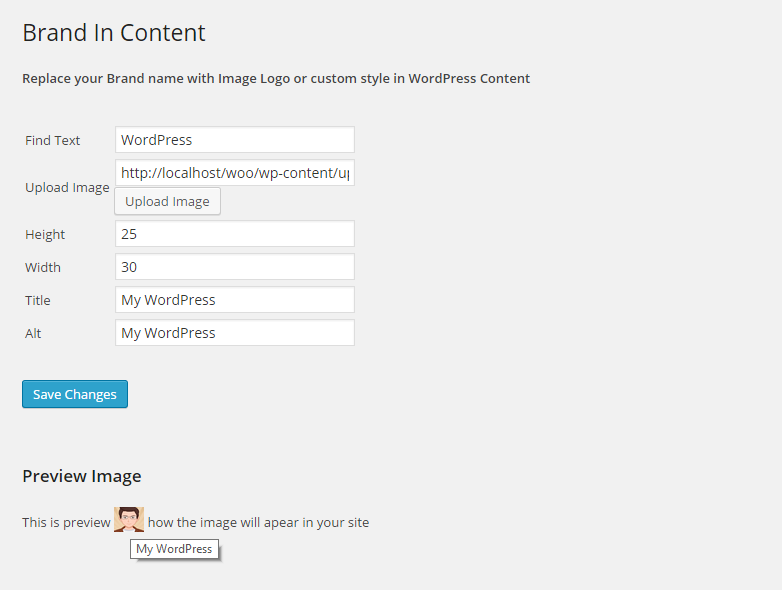The height and width of the screenshot is (590, 782).
Task: Click the Find Text input field
Action: point(235,140)
